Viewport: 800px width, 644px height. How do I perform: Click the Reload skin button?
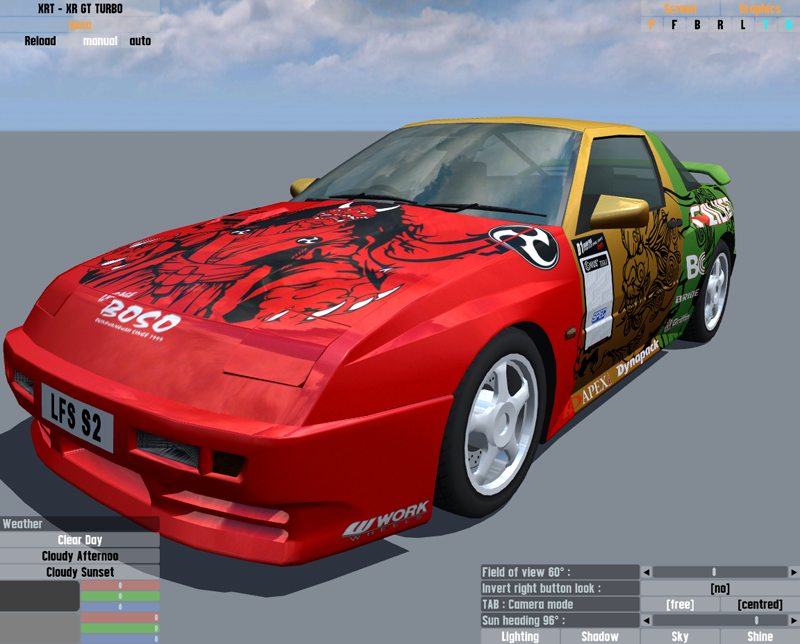[x=40, y=41]
